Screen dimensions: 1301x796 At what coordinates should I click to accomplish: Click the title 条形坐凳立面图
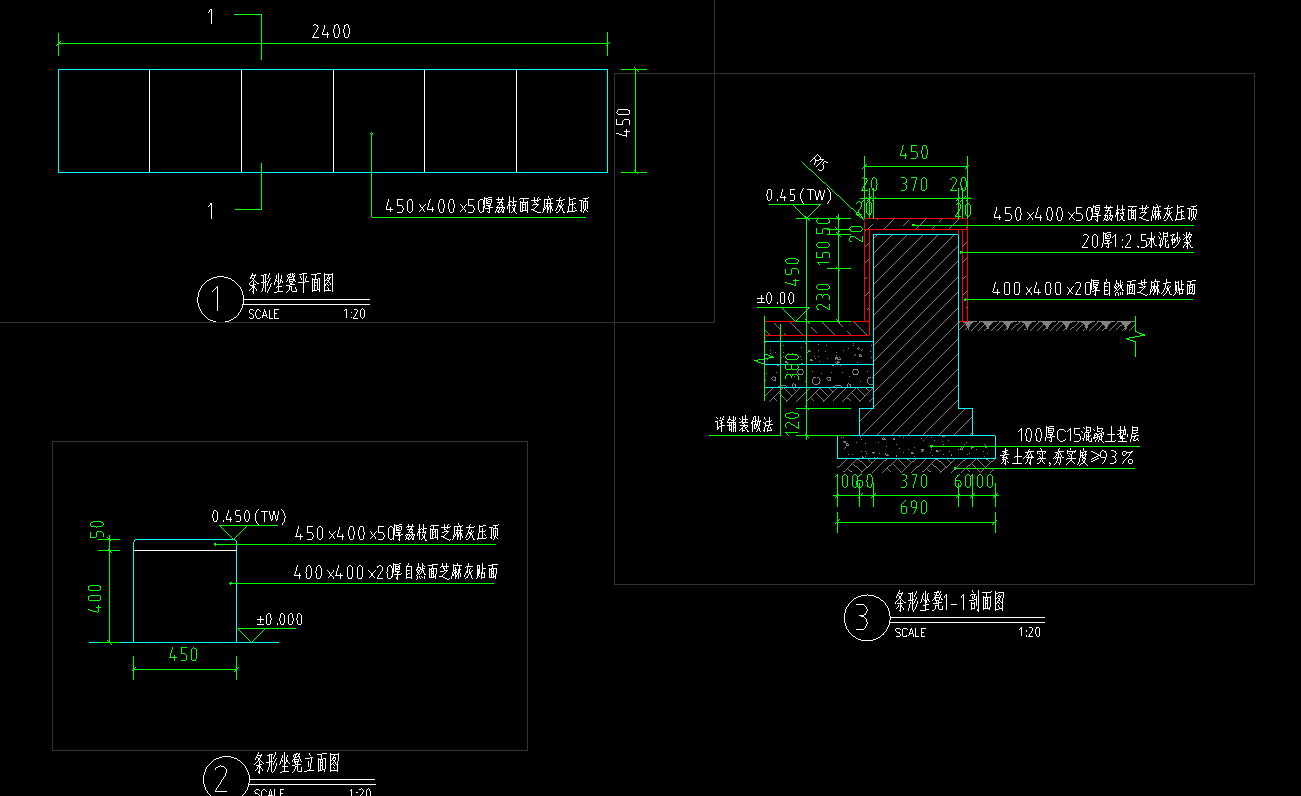pyautogui.click(x=296, y=764)
